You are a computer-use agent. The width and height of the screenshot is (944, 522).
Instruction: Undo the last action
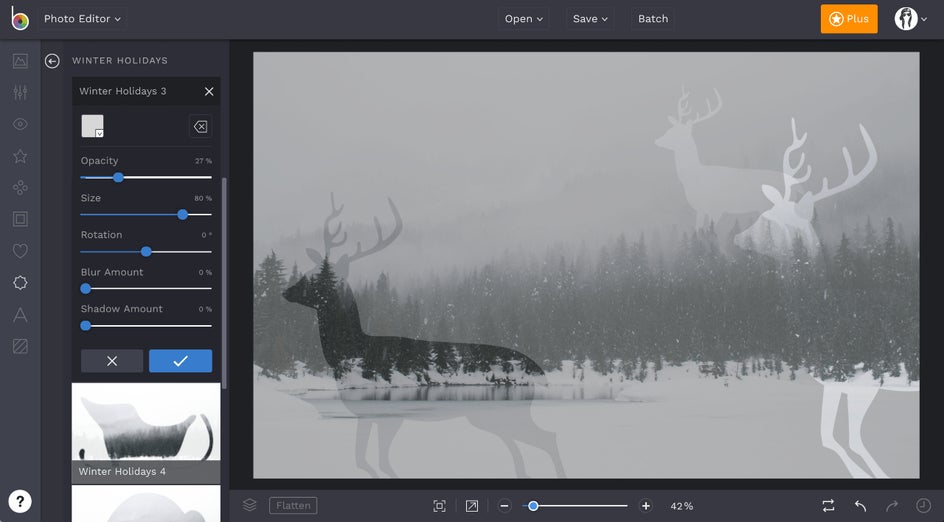pos(860,506)
